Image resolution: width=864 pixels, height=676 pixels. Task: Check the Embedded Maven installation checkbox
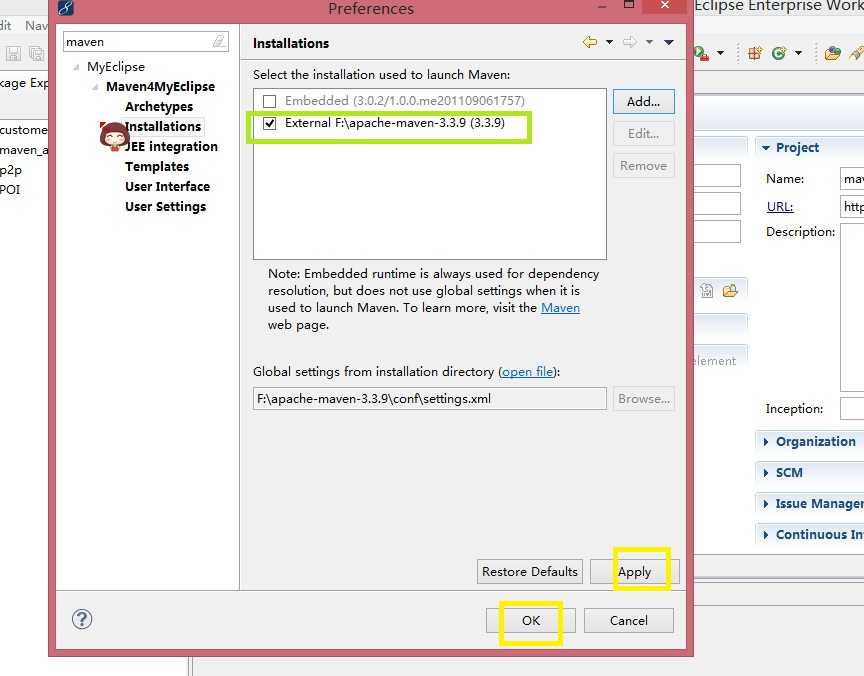click(269, 101)
